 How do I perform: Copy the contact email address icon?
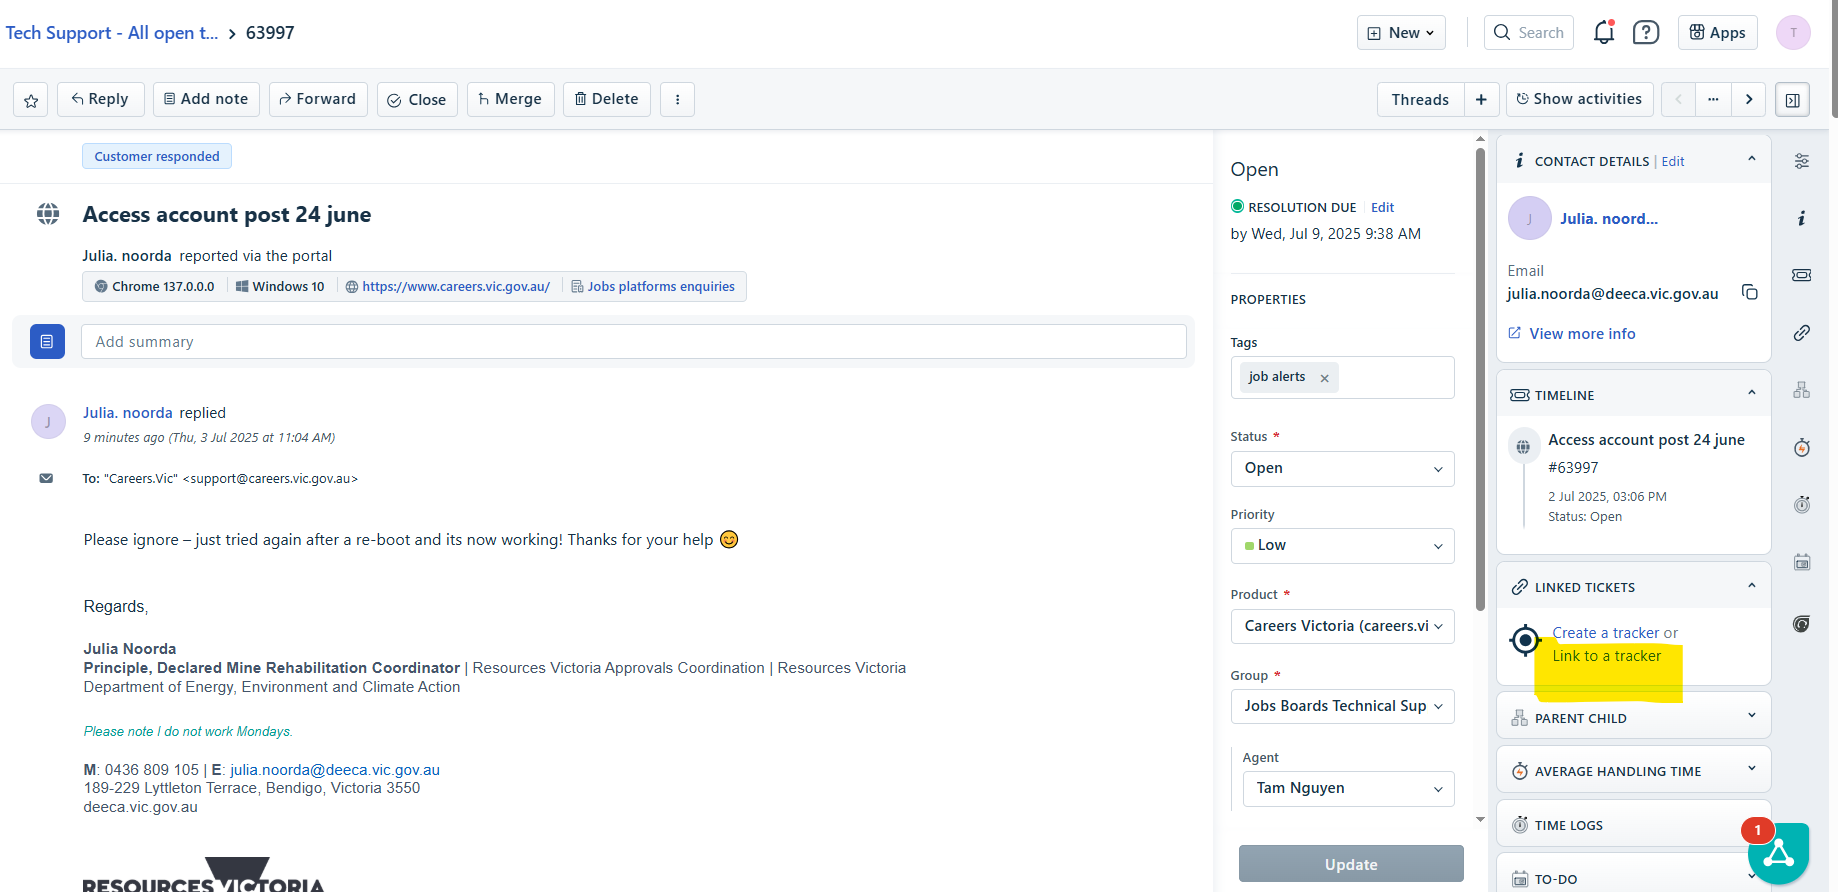coord(1749,292)
